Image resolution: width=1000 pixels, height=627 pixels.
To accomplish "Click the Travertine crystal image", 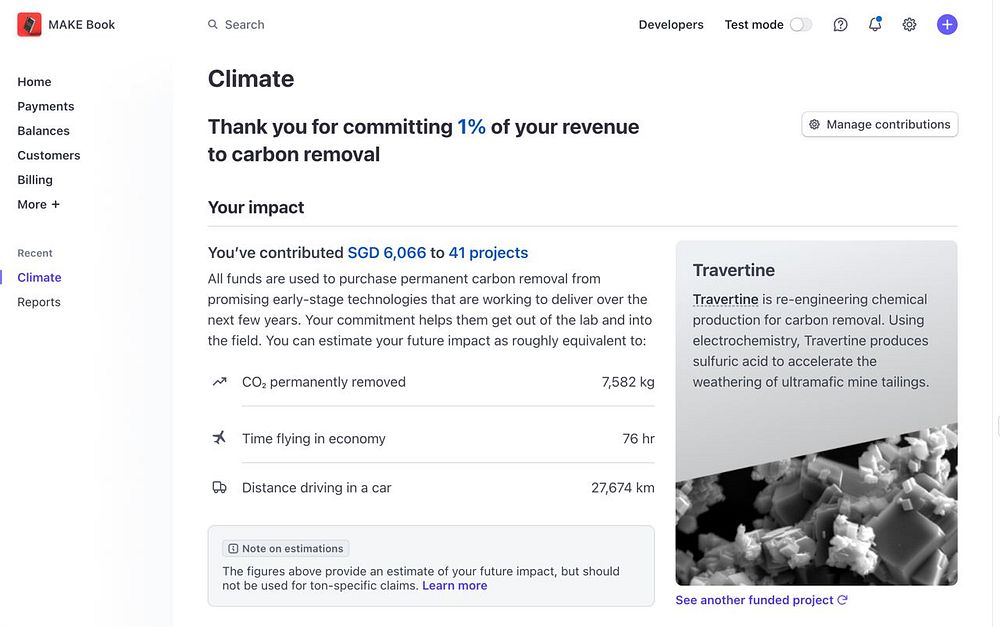I will click(x=816, y=510).
